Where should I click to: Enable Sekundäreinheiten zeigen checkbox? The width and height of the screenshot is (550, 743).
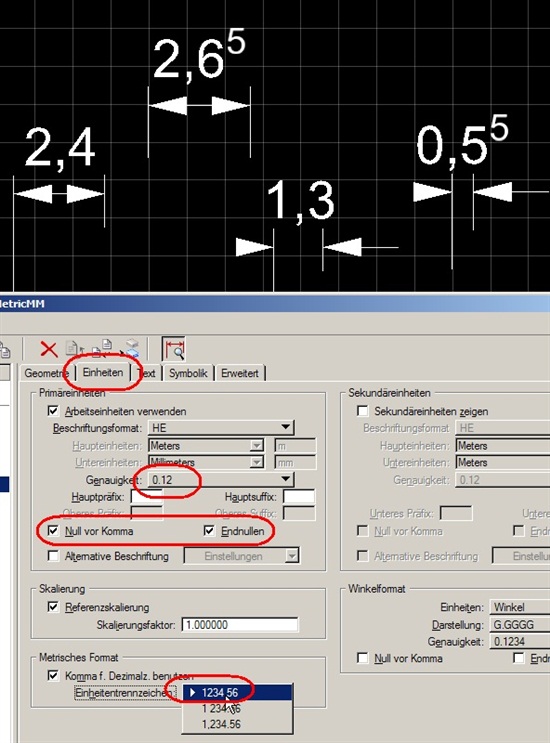click(362, 411)
